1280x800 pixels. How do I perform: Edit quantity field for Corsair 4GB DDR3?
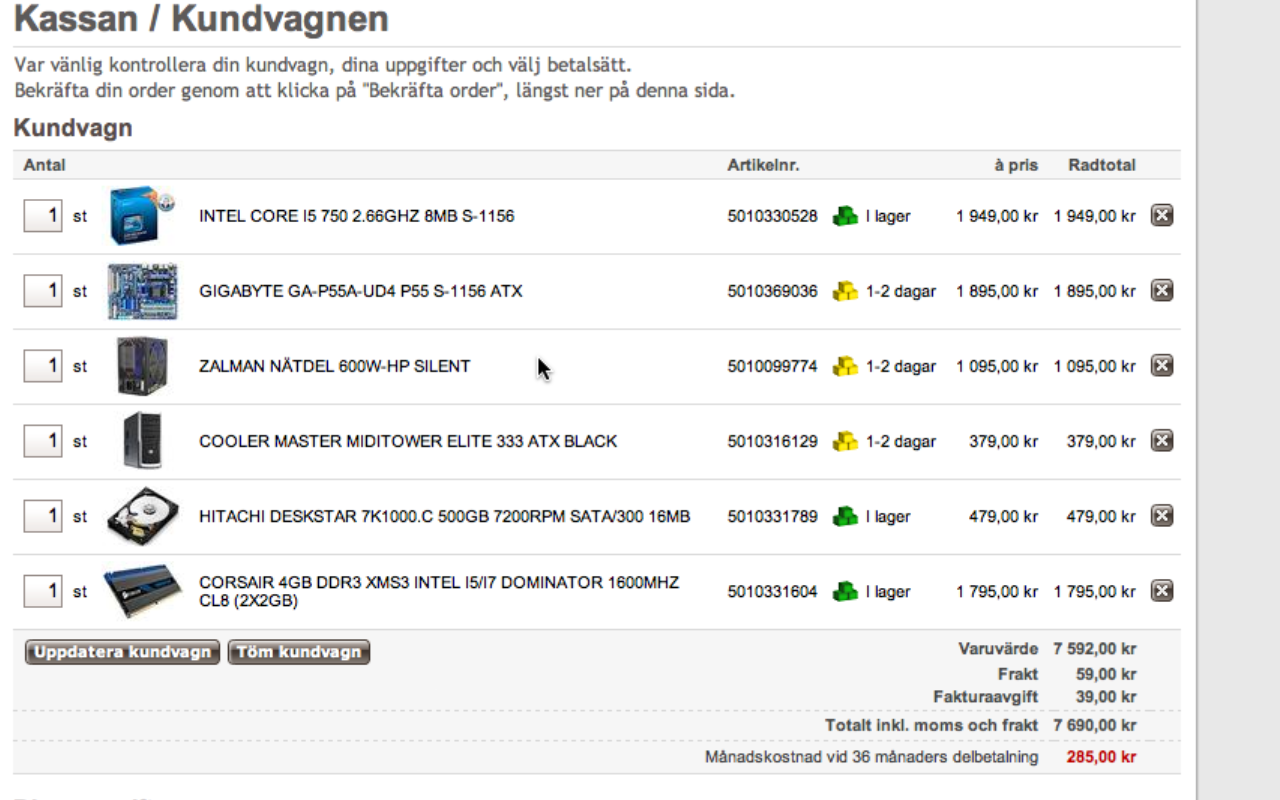pos(43,591)
